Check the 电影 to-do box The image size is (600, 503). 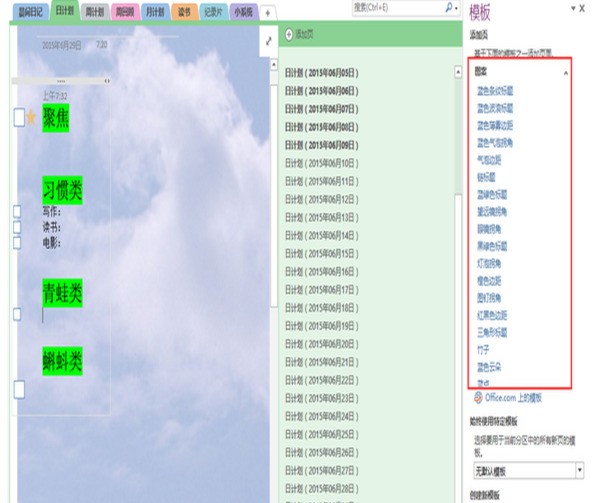[17, 243]
